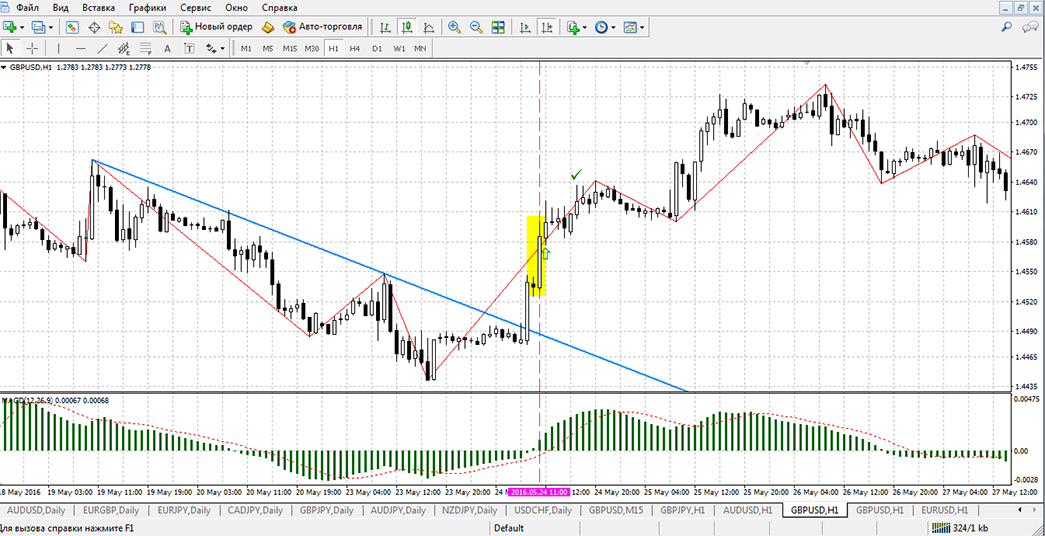Toggle the Navigator folder-star icon

point(116,27)
